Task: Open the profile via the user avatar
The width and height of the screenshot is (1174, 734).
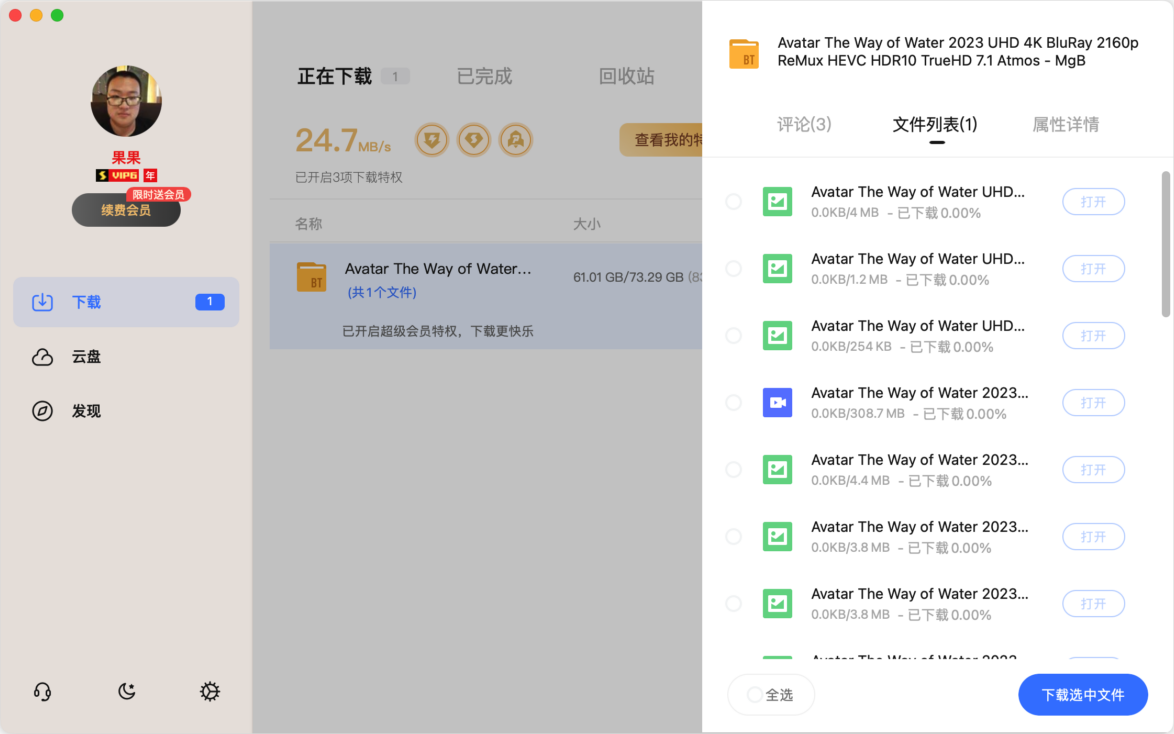Action: pos(127,101)
